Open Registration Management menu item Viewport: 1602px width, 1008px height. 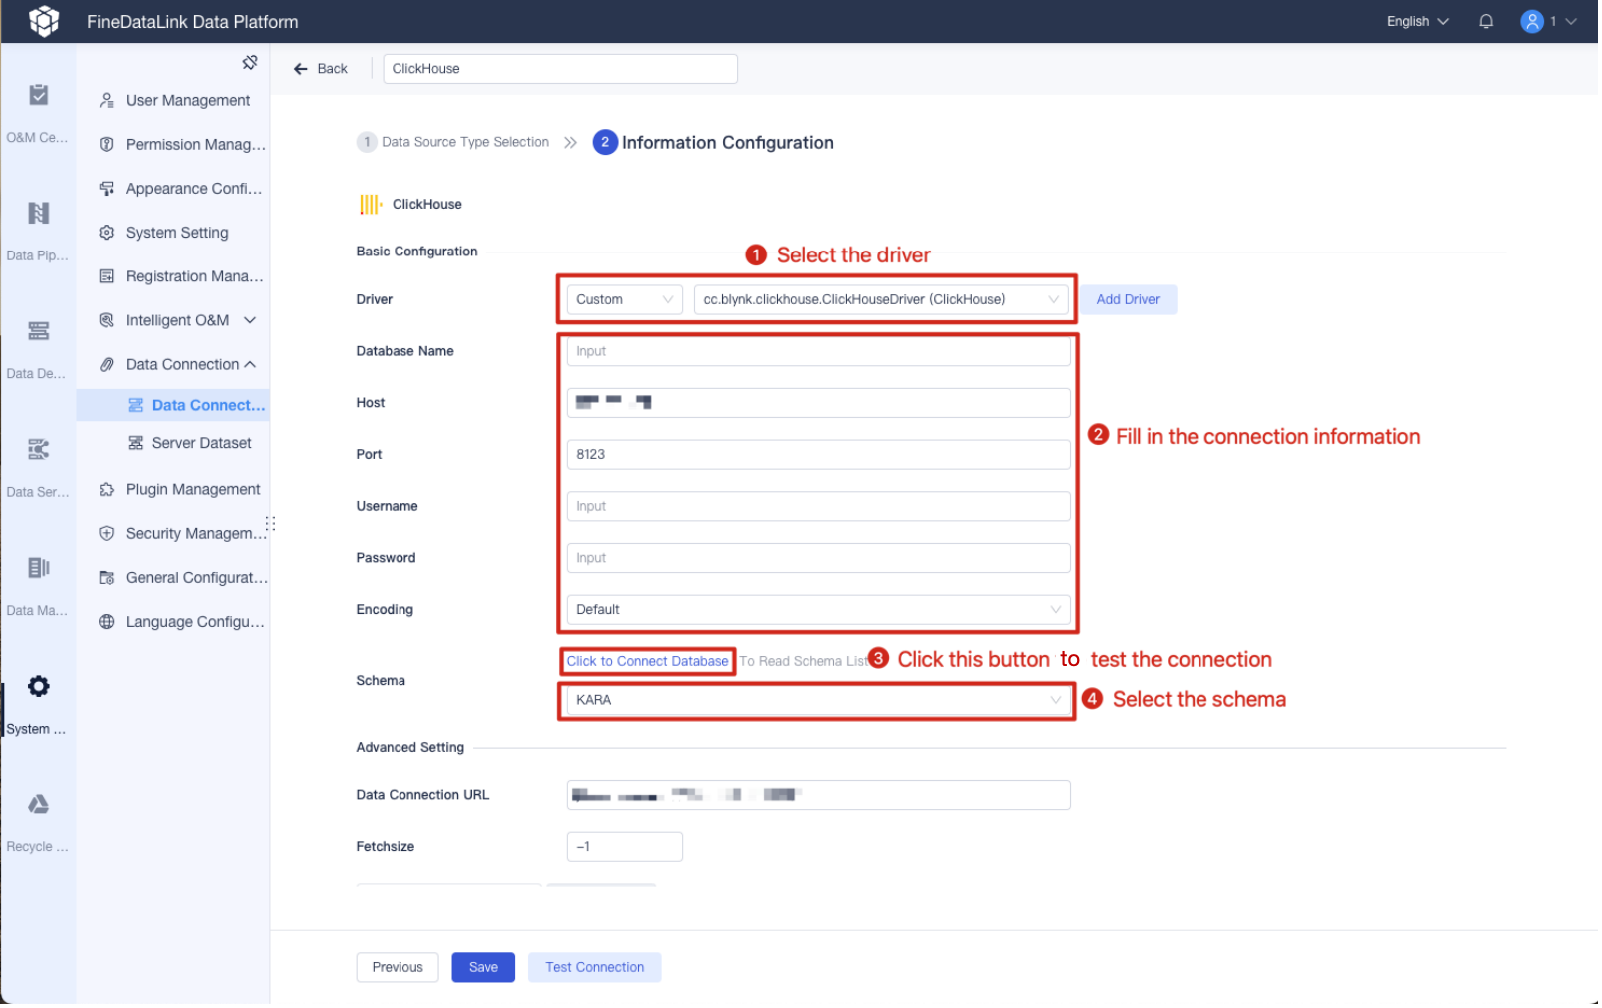[182, 277]
